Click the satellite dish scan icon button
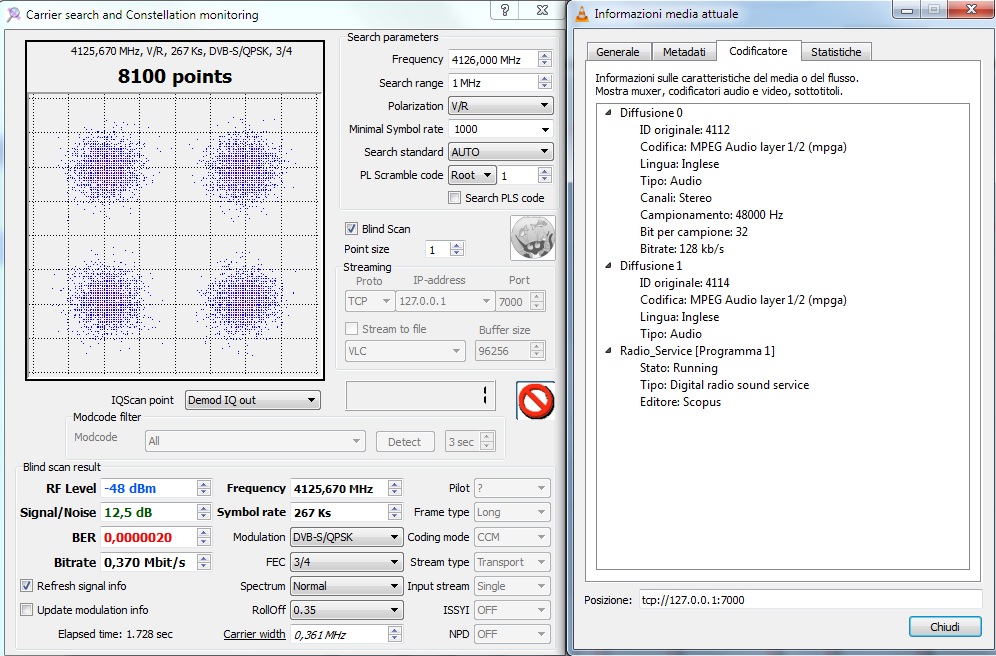The height and width of the screenshot is (656, 996). click(533, 238)
